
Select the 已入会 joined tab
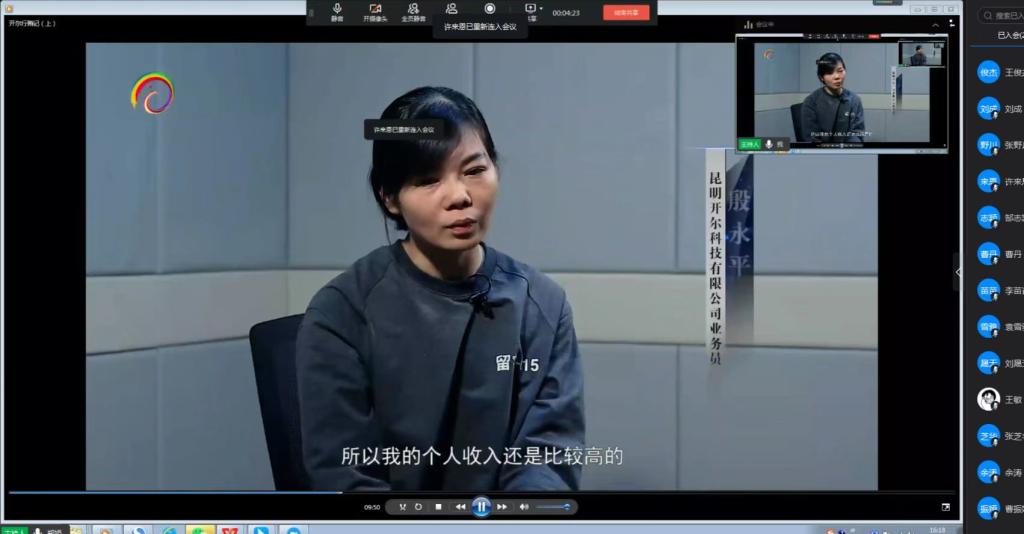click(x=1010, y=35)
